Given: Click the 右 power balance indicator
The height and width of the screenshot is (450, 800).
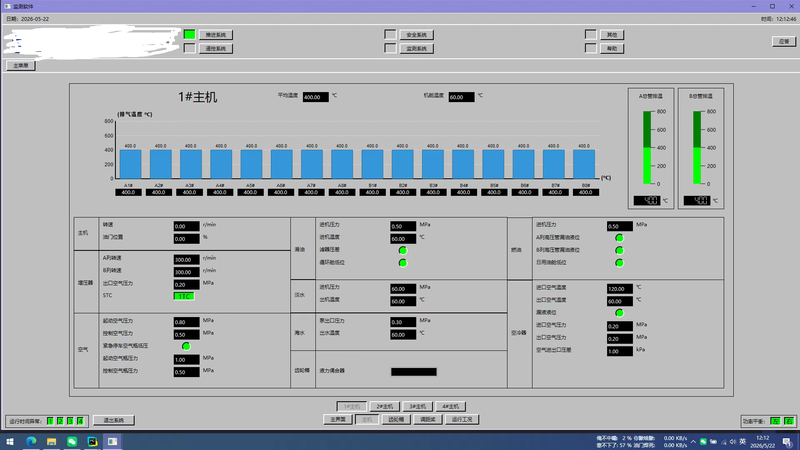Looking at the screenshot, I should [x=789, y=421].
